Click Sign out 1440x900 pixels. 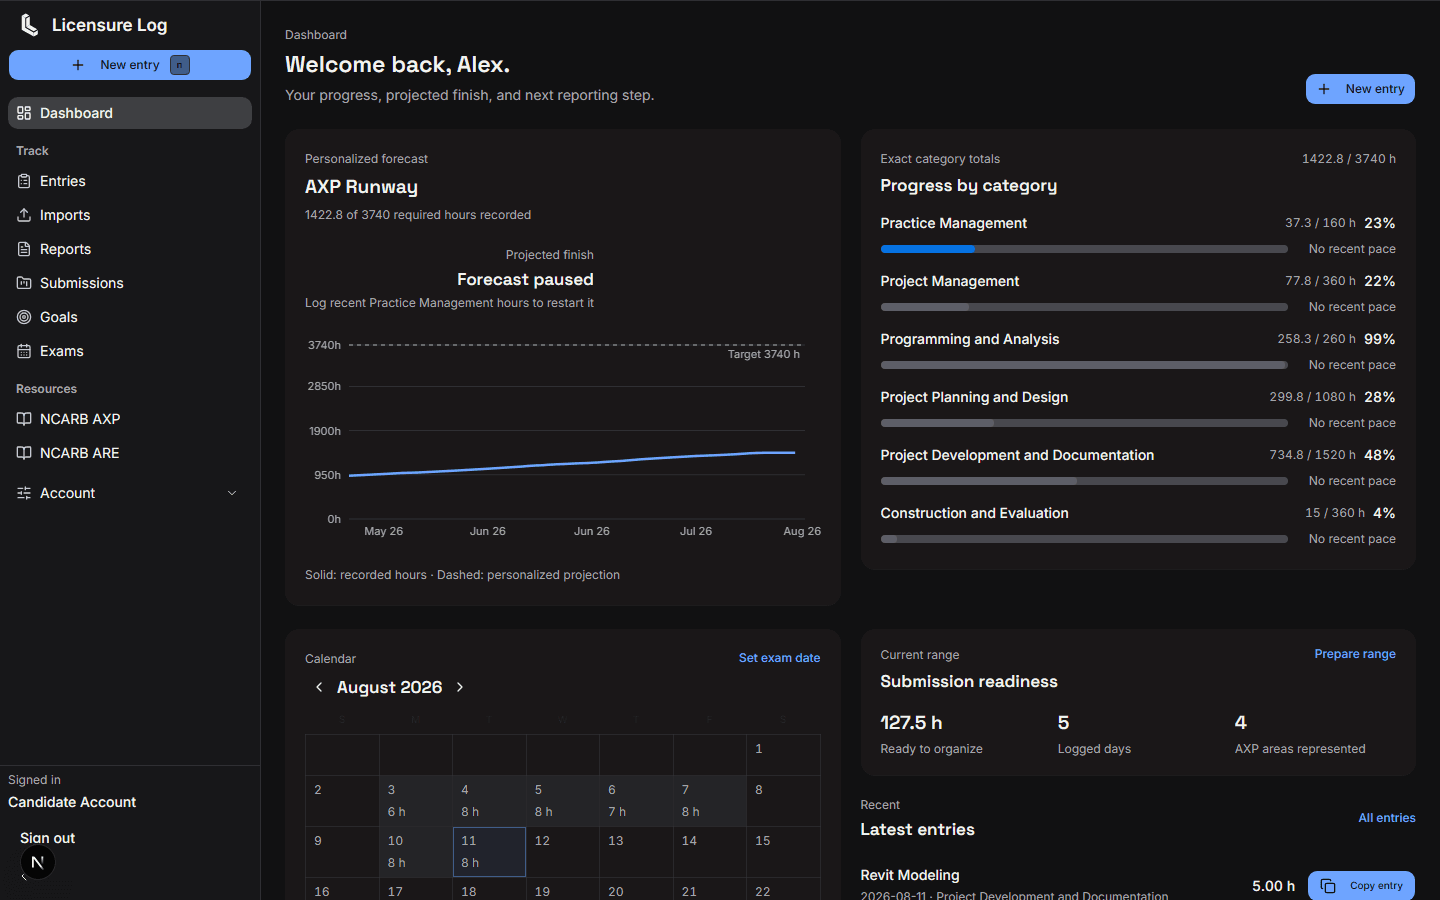tap(47, 838)
